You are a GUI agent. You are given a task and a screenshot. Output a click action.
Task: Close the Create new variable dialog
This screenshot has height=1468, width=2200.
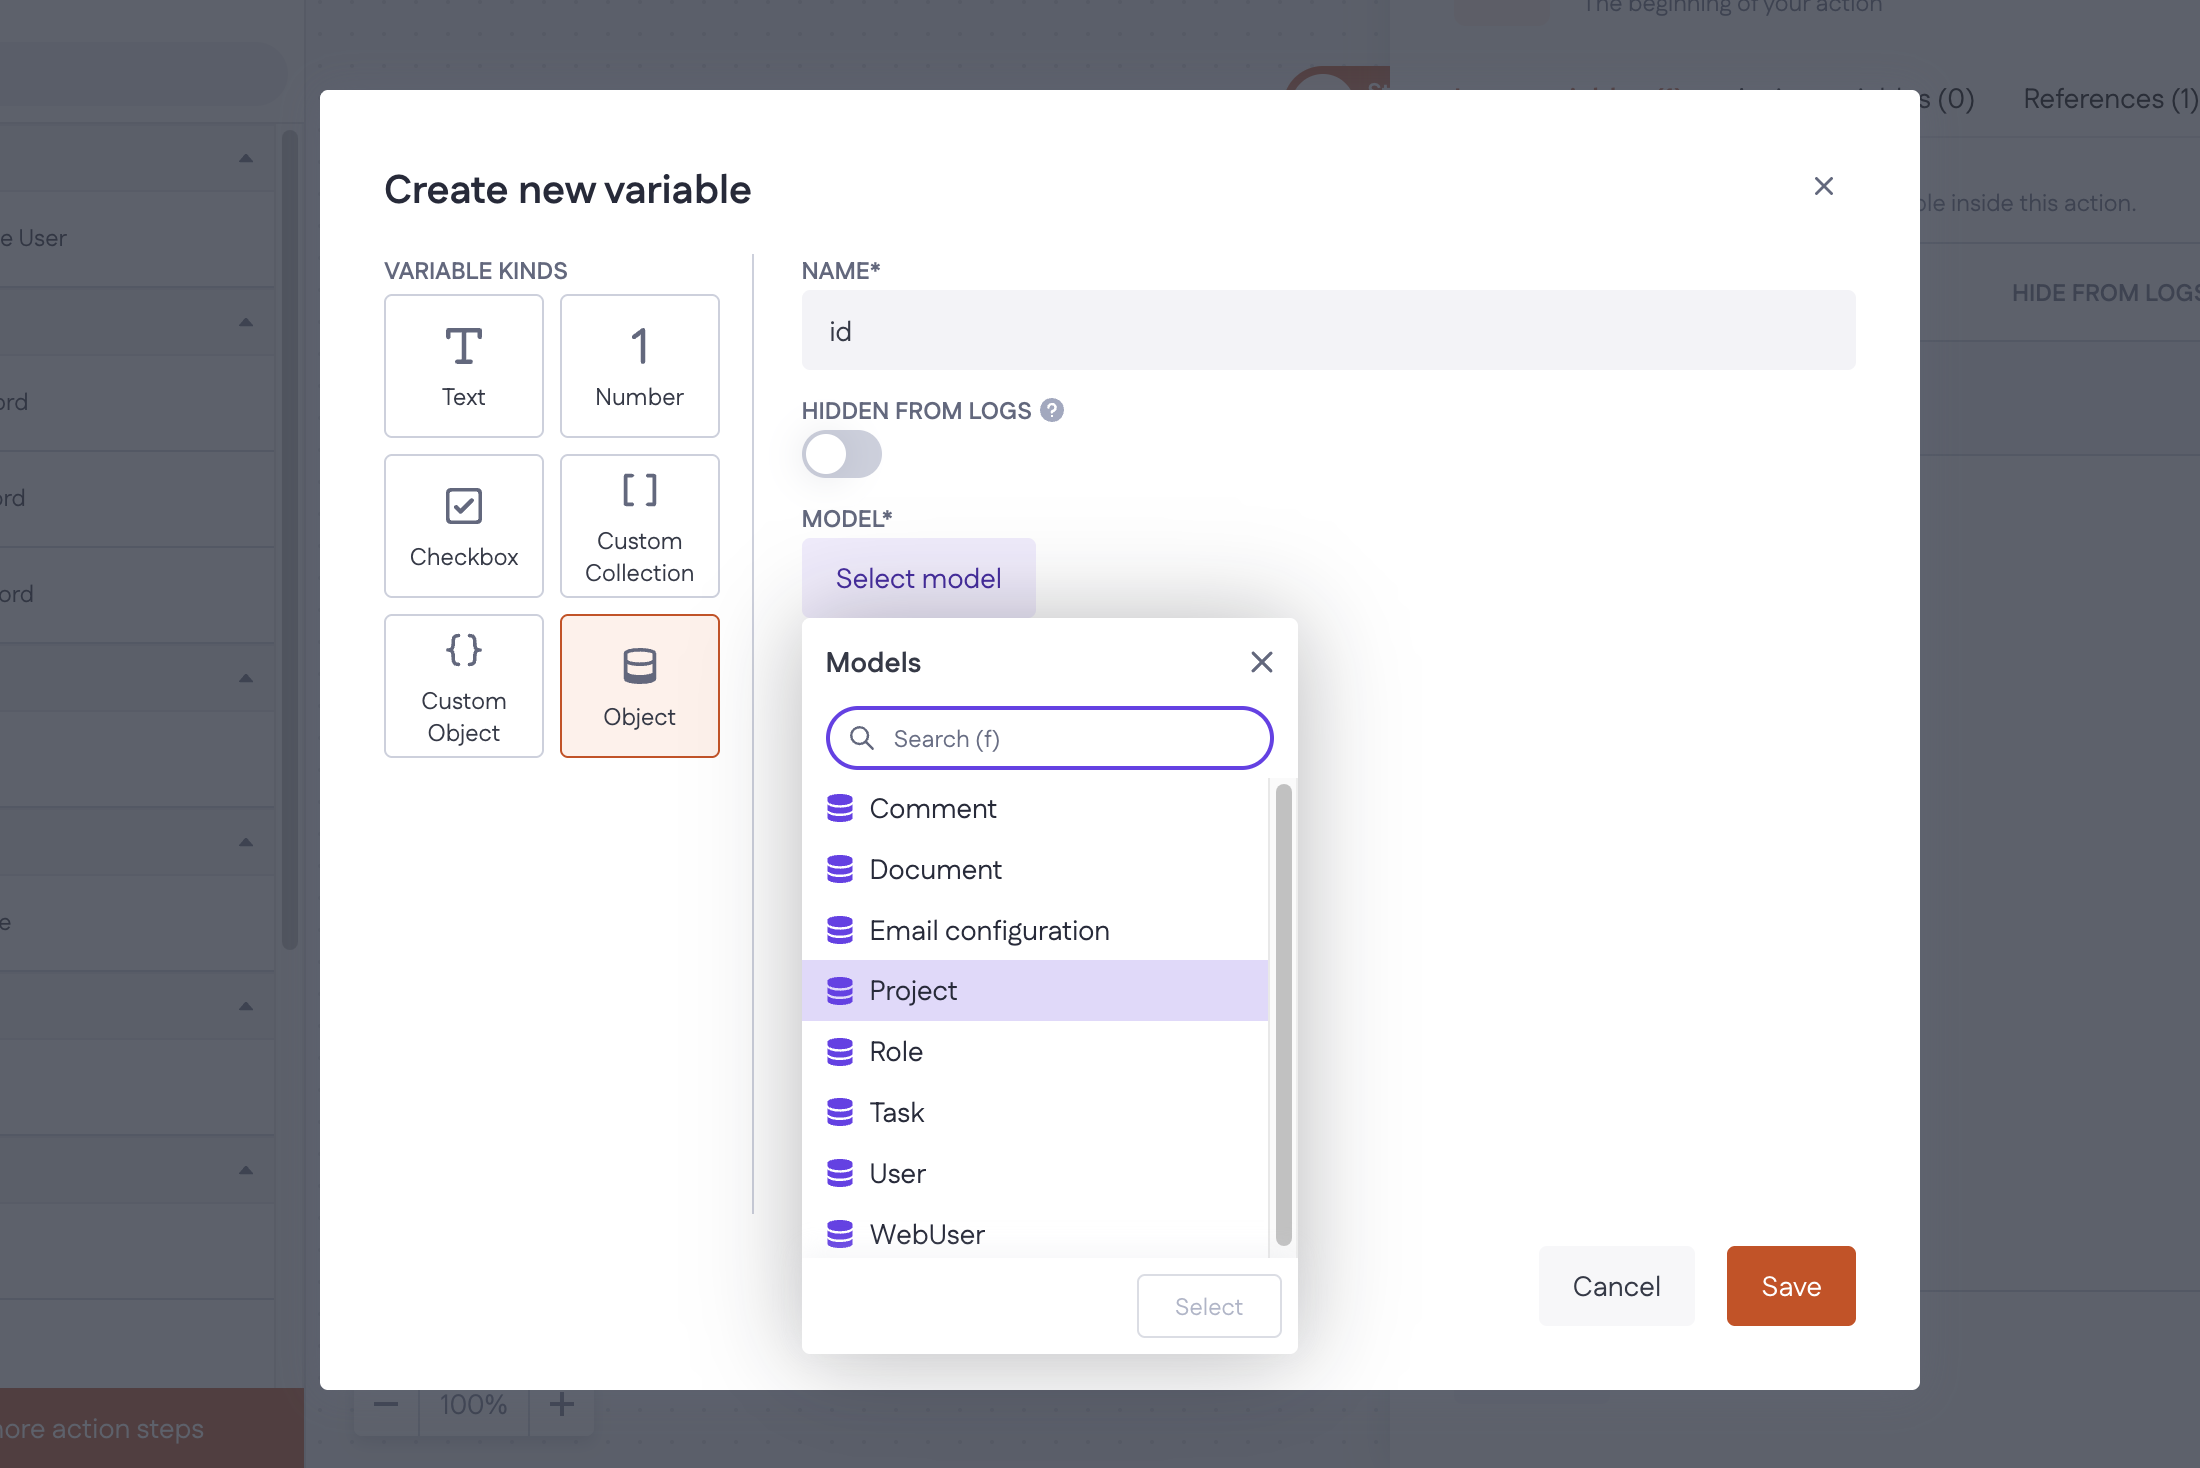1823,186
